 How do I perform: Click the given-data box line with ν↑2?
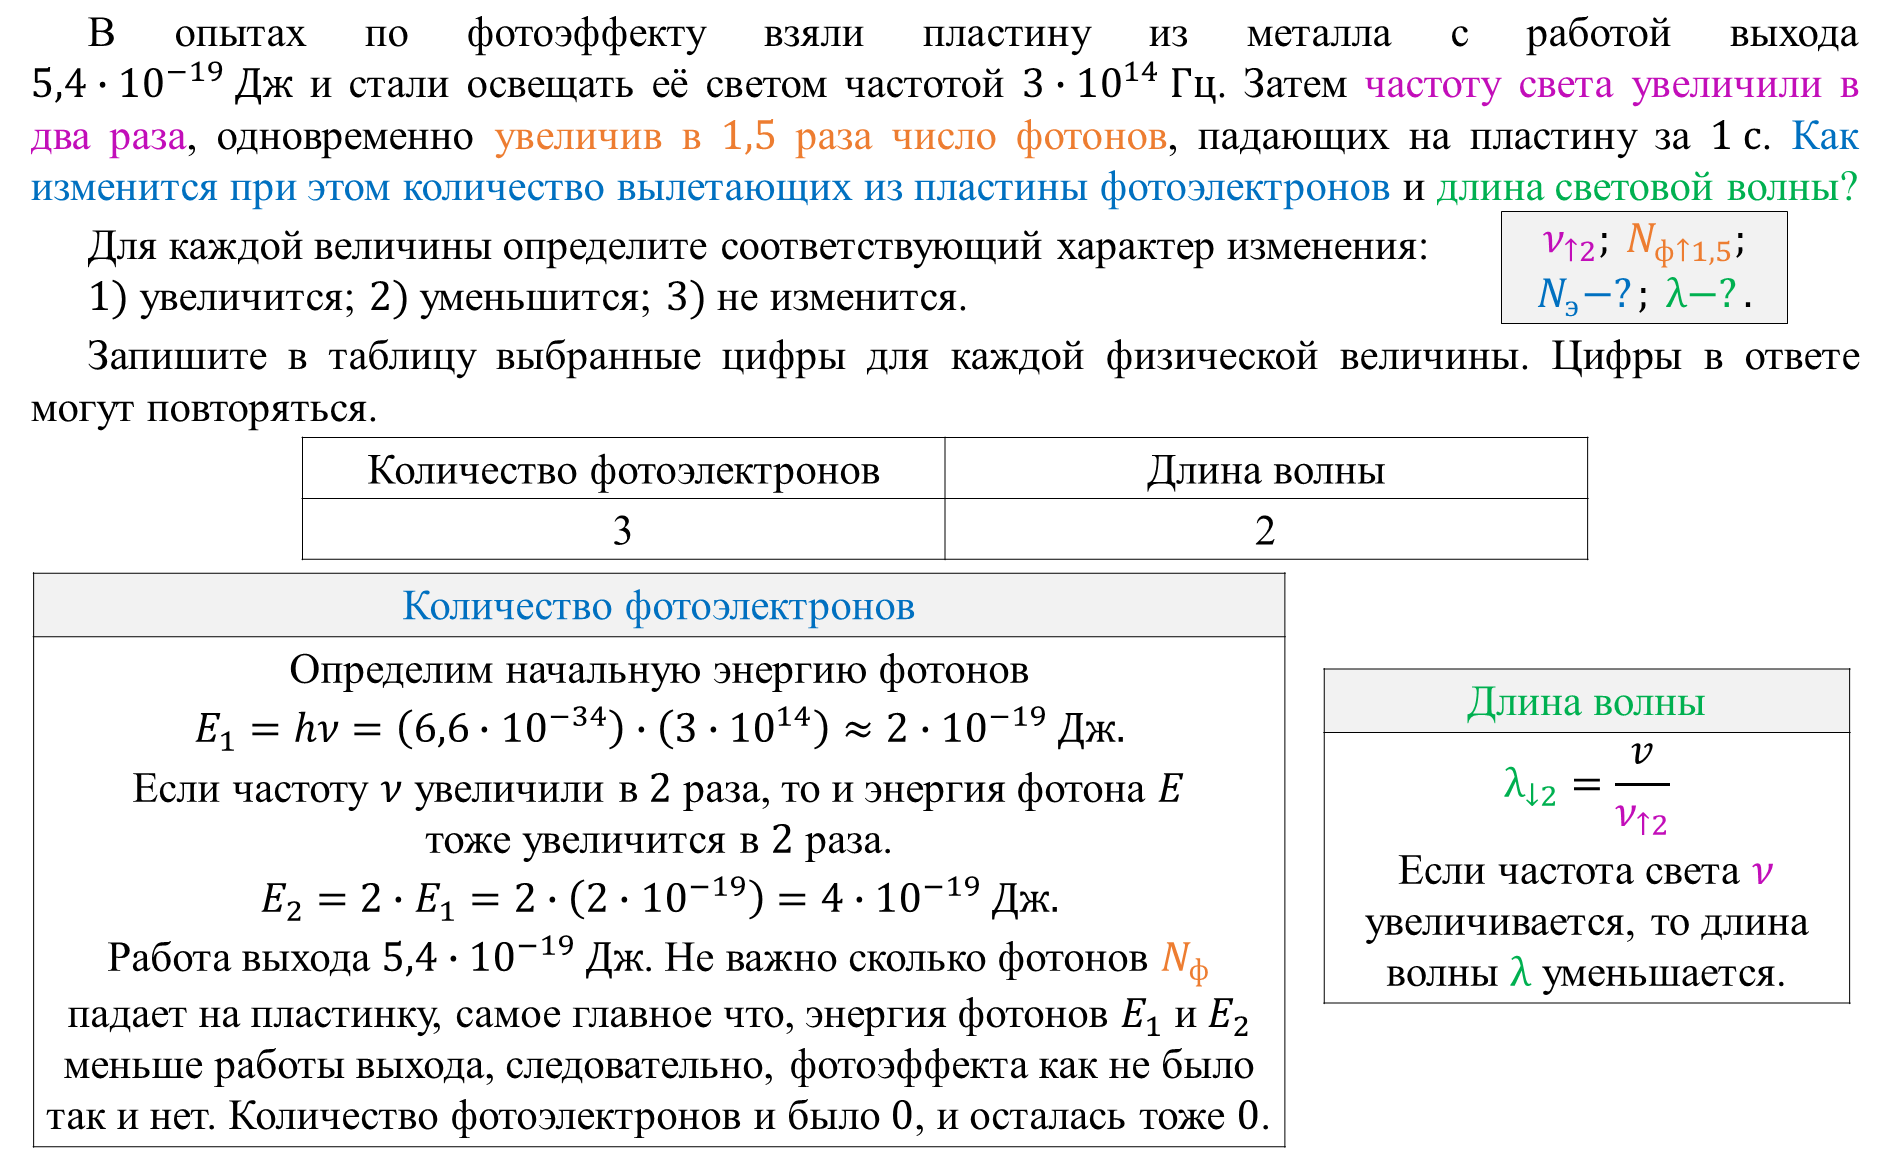coord(1644,241)
